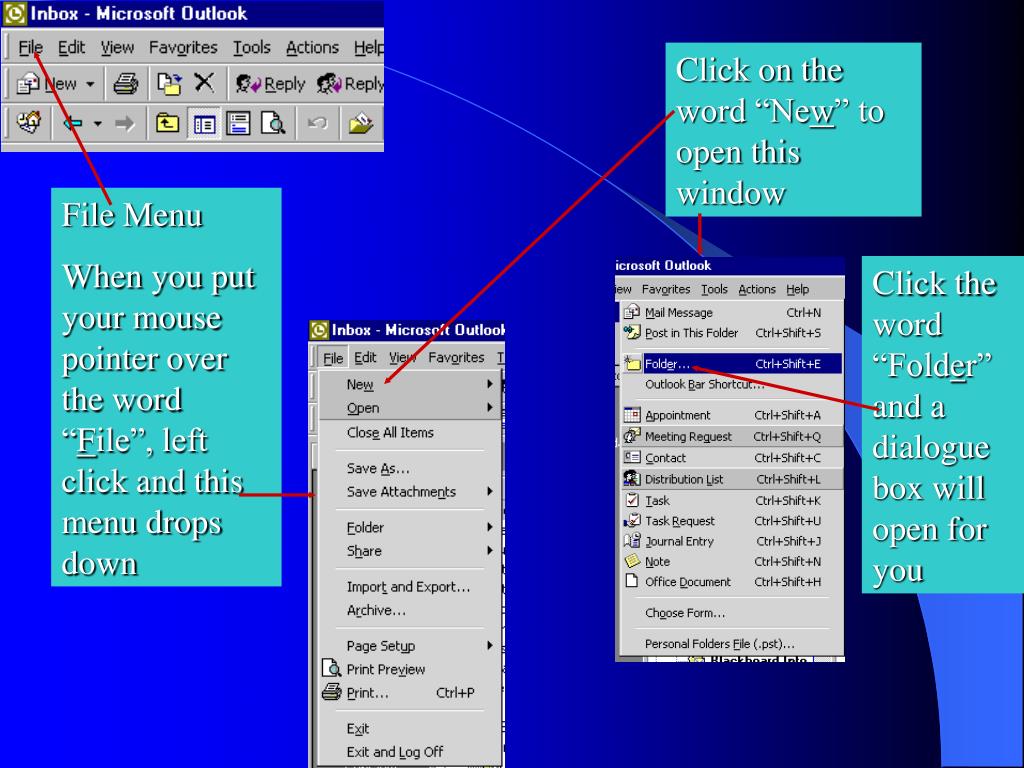Expand Page Setup submenu in File menu
This screenshot has height=768, width=1024.
(x=411, y=646)
